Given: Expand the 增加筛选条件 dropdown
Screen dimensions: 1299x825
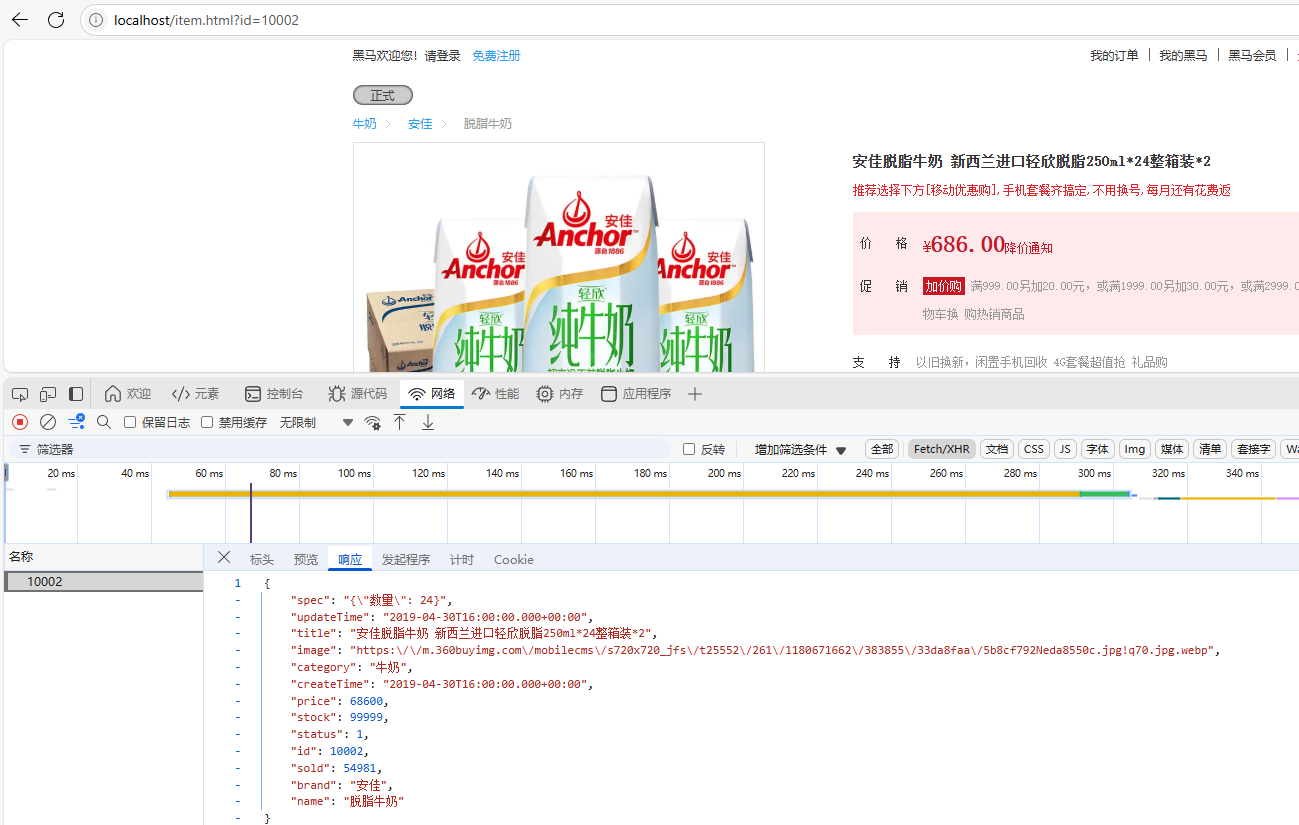Looking at the screenshot, I should (800, 450).
